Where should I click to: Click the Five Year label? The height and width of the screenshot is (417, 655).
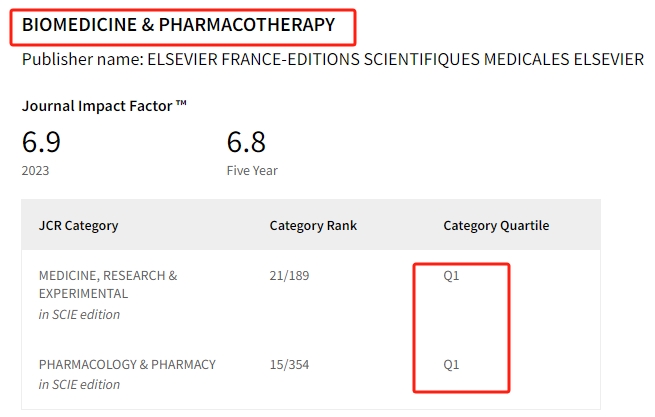pyautogui.click(x=252, y=170)
